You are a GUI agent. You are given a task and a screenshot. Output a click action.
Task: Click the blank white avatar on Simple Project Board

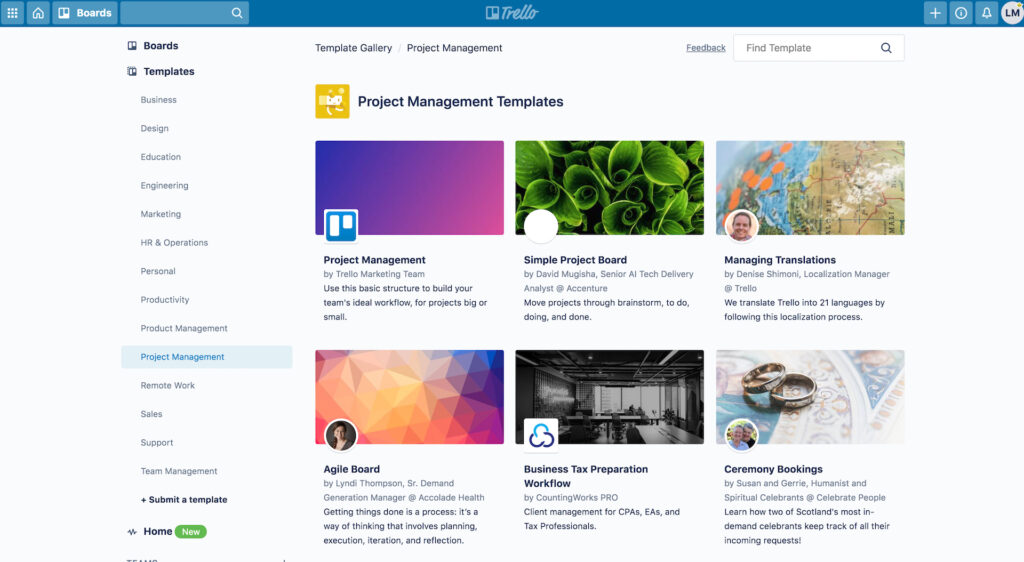coord(541,226)
